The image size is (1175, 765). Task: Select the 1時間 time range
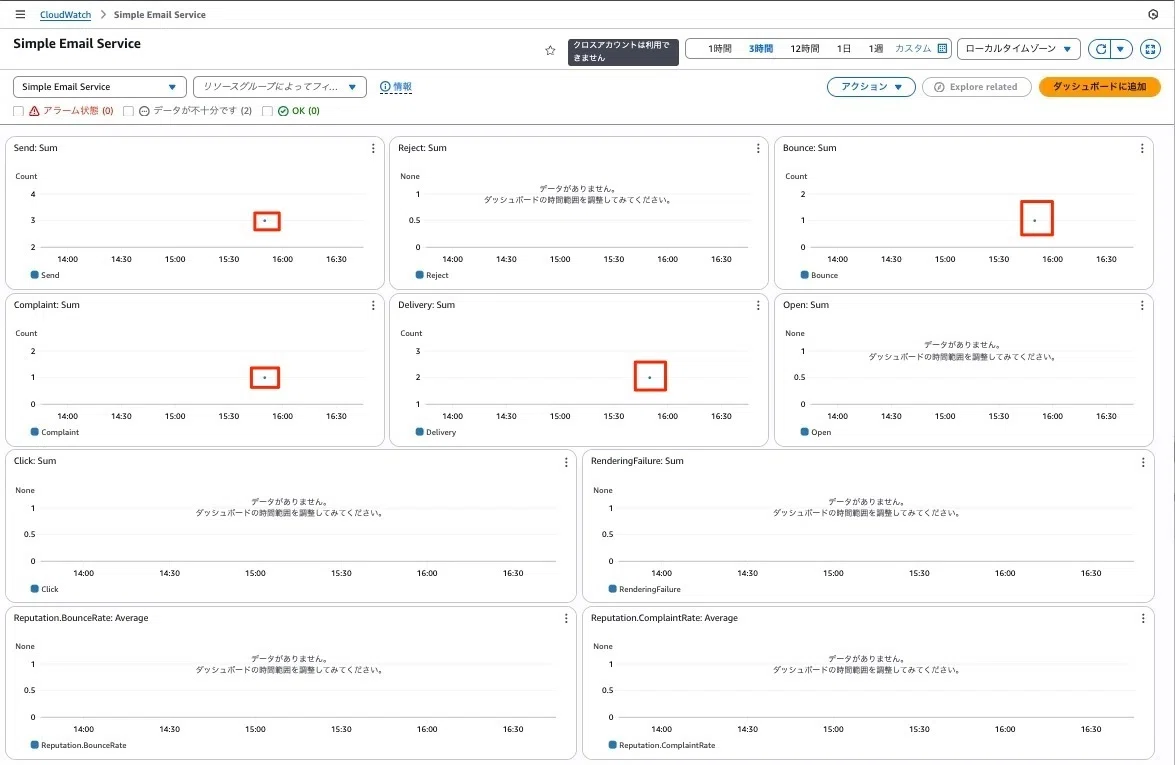pyautogui.click(x=719, y=49)
